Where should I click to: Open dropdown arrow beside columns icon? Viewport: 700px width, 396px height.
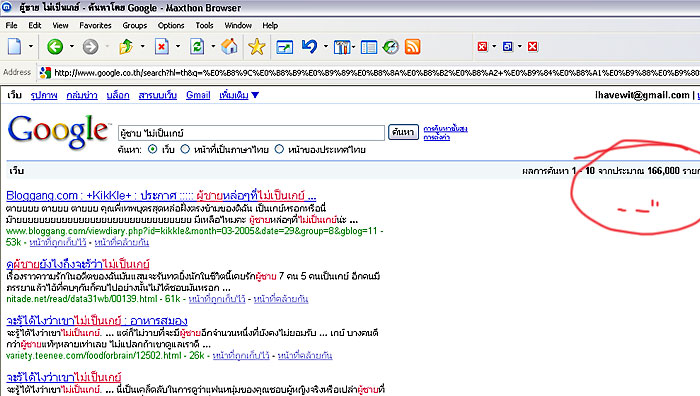coord(354,46)
